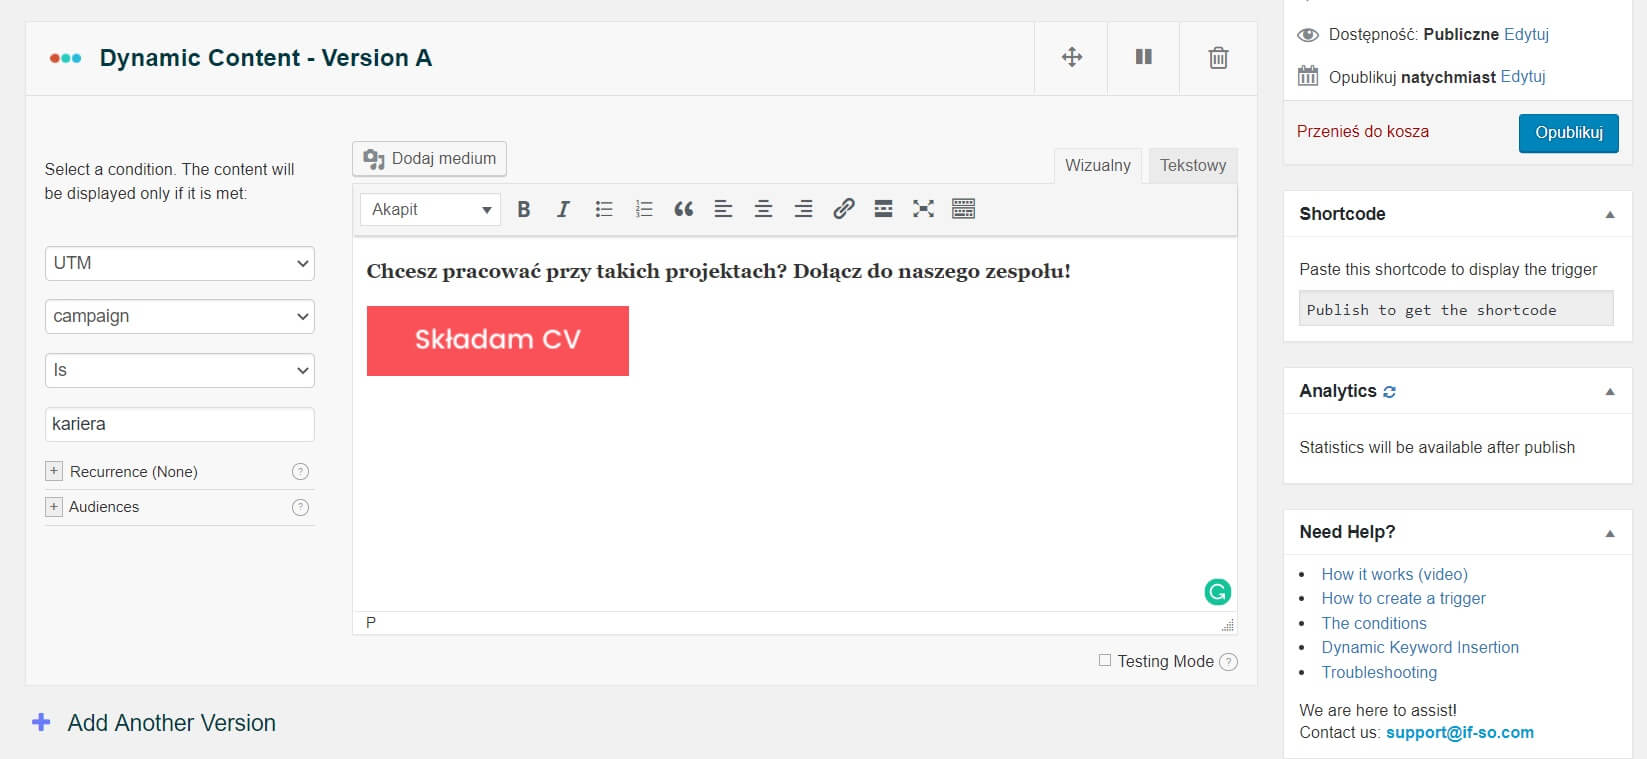This screenshot has width=1647, height=759.
Task: Click the plus icon for Add Another Version
Action: pyautogui.click(x=41, y=722)
